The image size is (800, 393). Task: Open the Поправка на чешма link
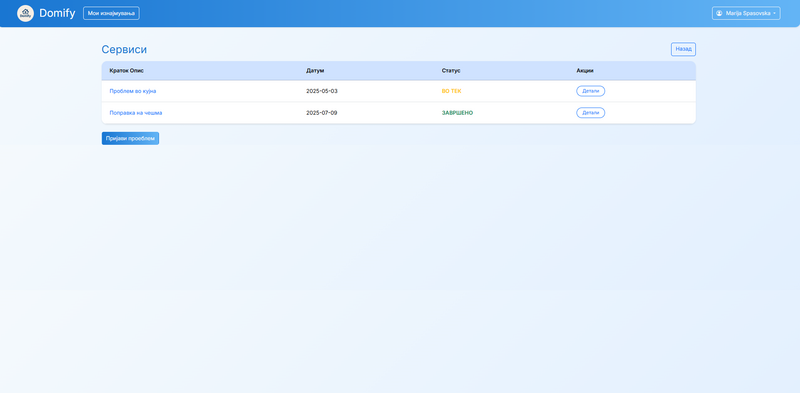pyautogui.click(x=136, y=113)
